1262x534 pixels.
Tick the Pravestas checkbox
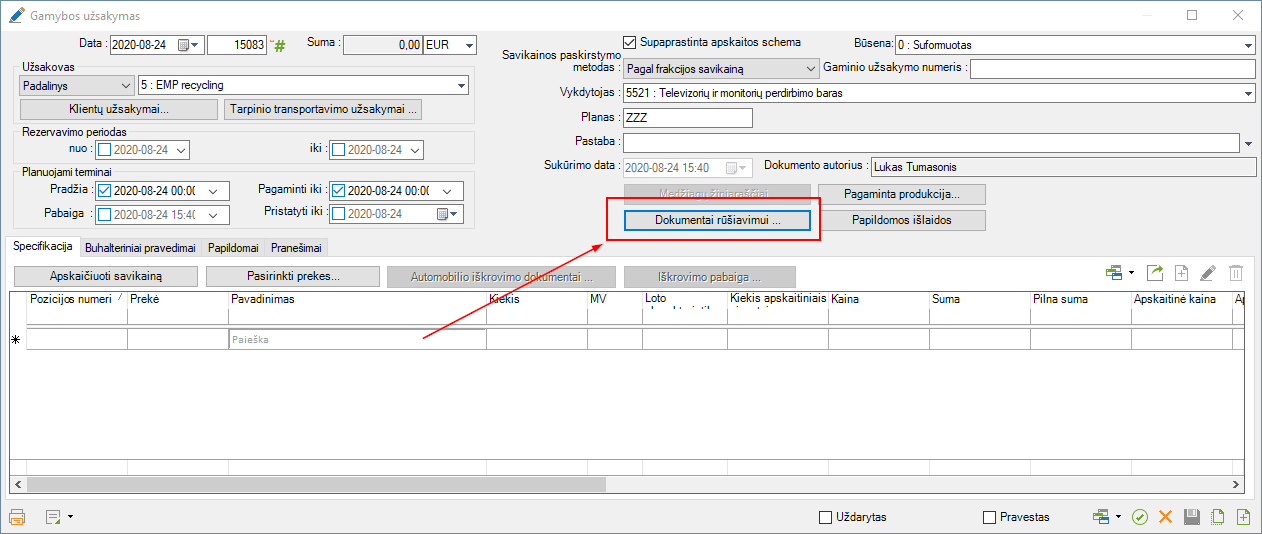pyautogui.click(x=990, y=517)
